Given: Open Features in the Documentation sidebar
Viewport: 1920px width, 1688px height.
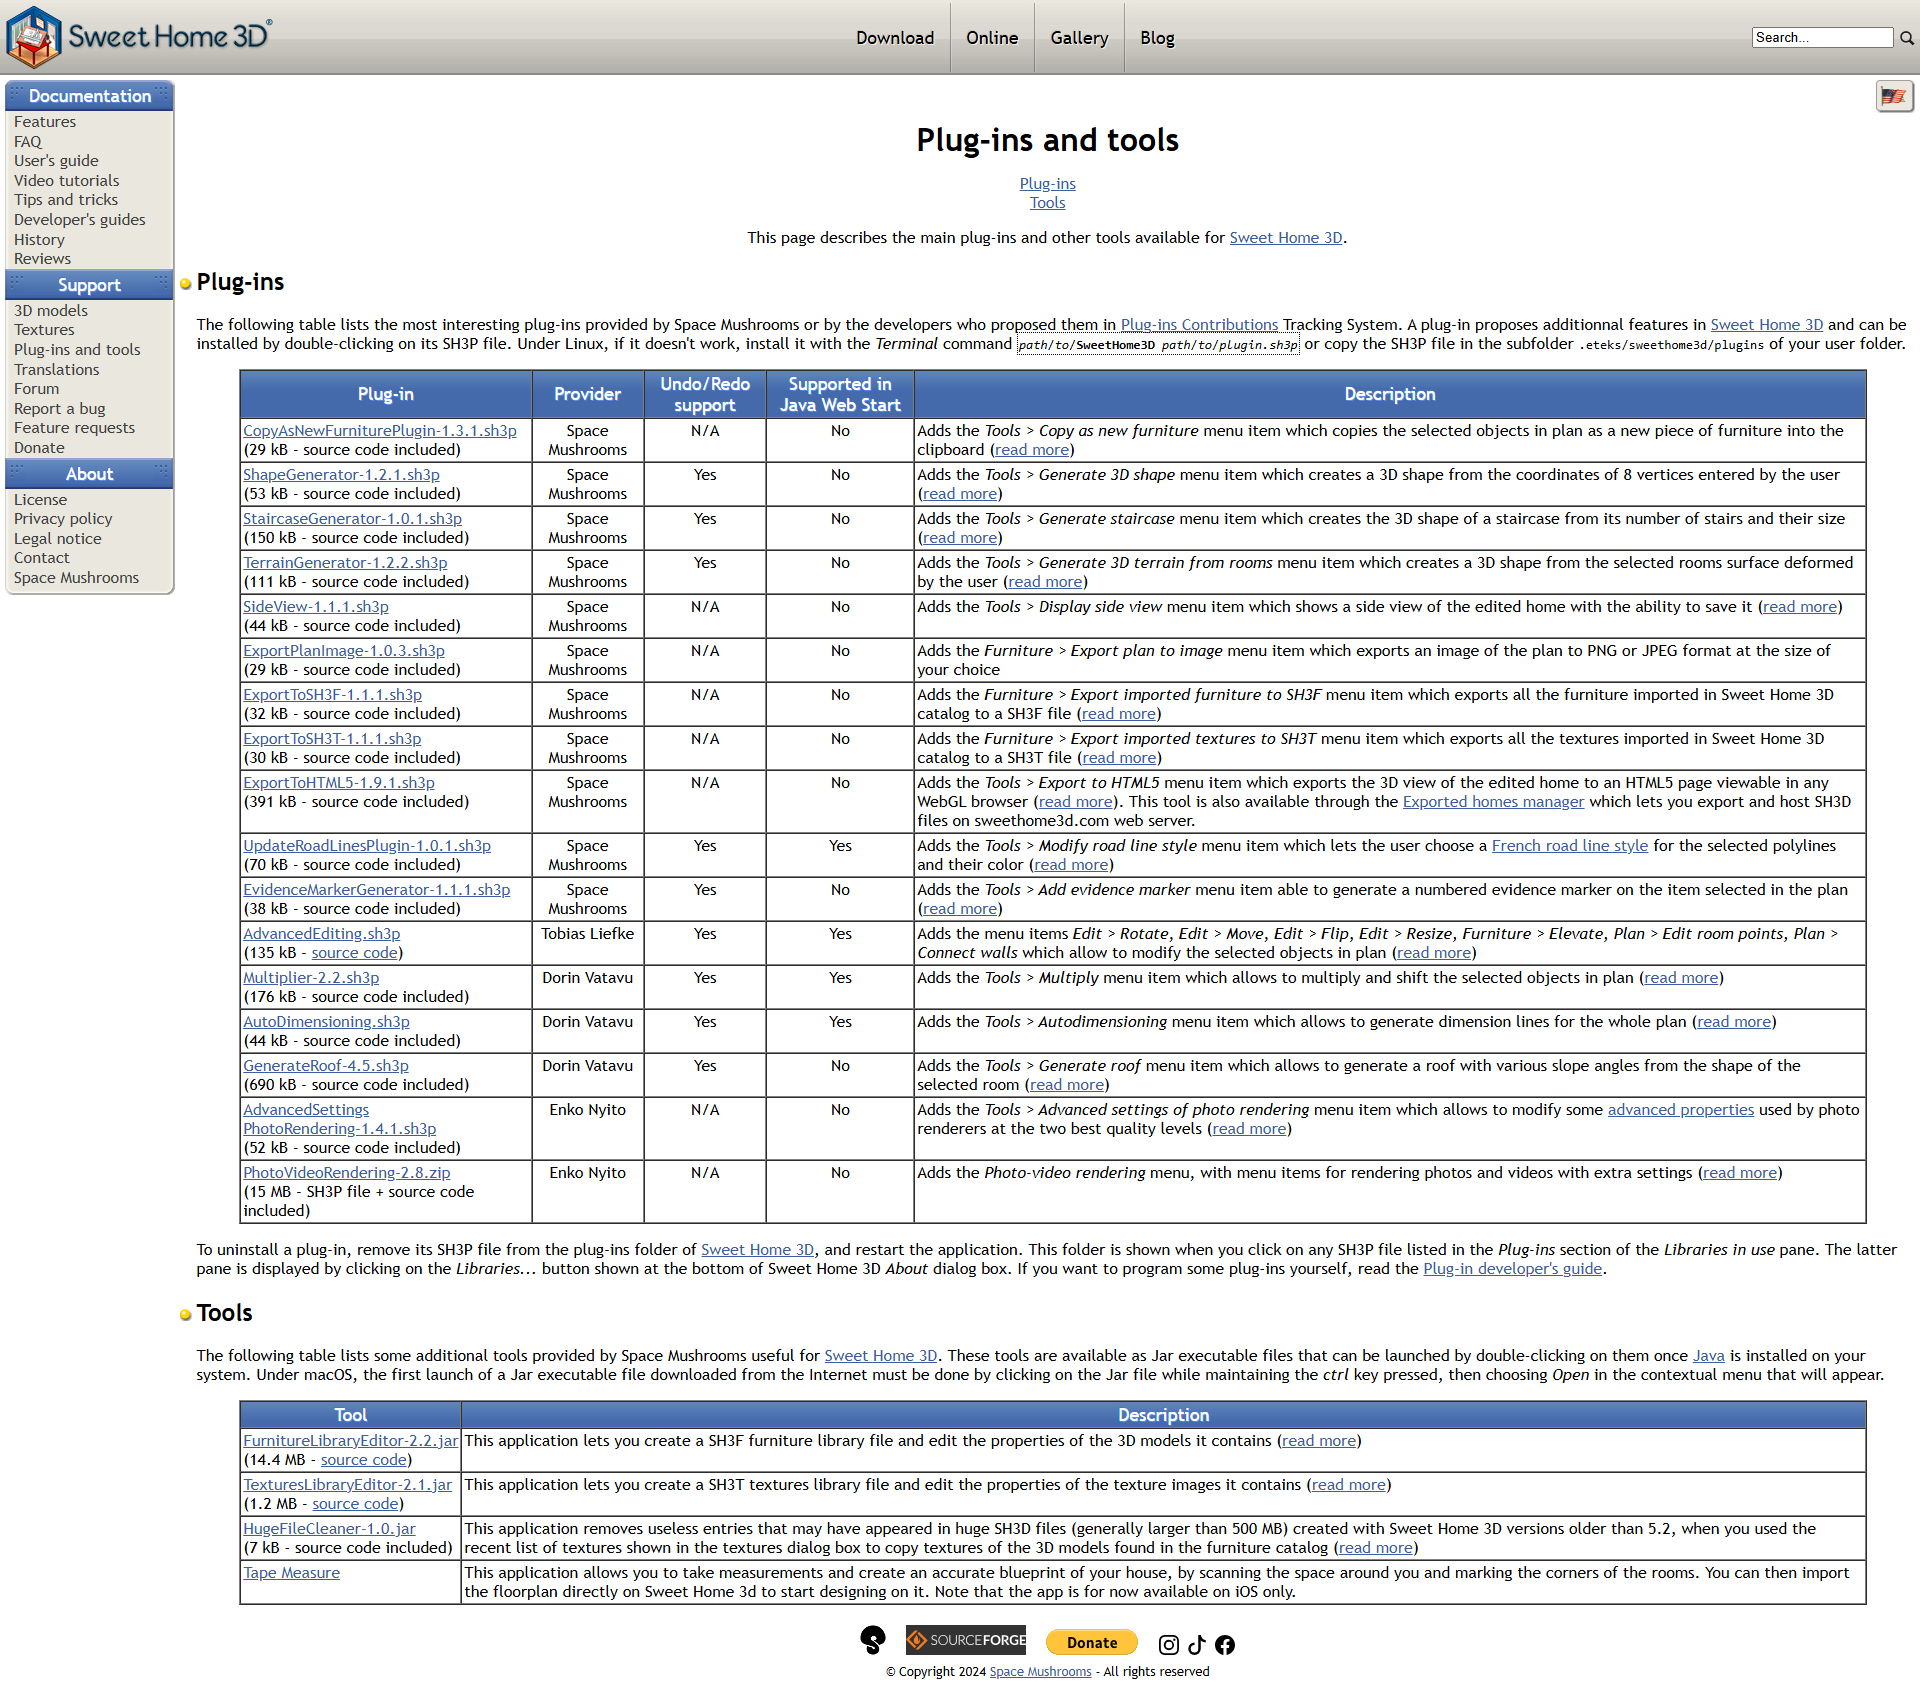Looking at the screenshot, I should click(x=45, y=121).
